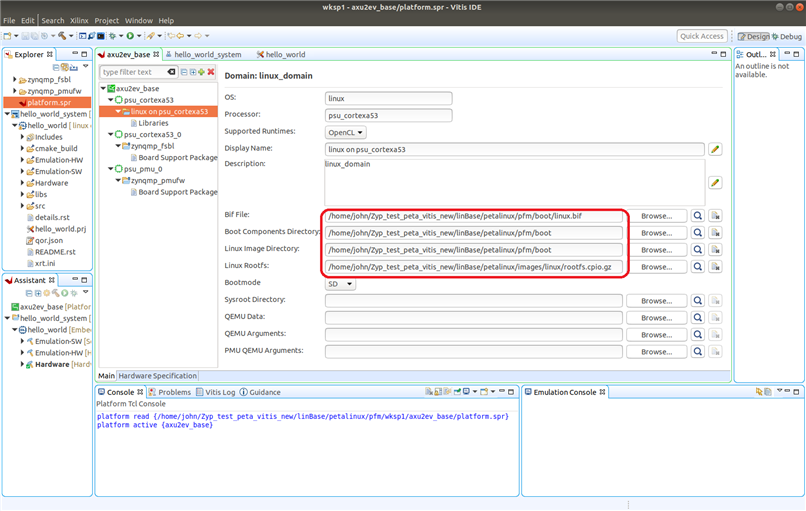Click the Display Name input field
This screenshot has height=511, width=806.
coord(515,149)
